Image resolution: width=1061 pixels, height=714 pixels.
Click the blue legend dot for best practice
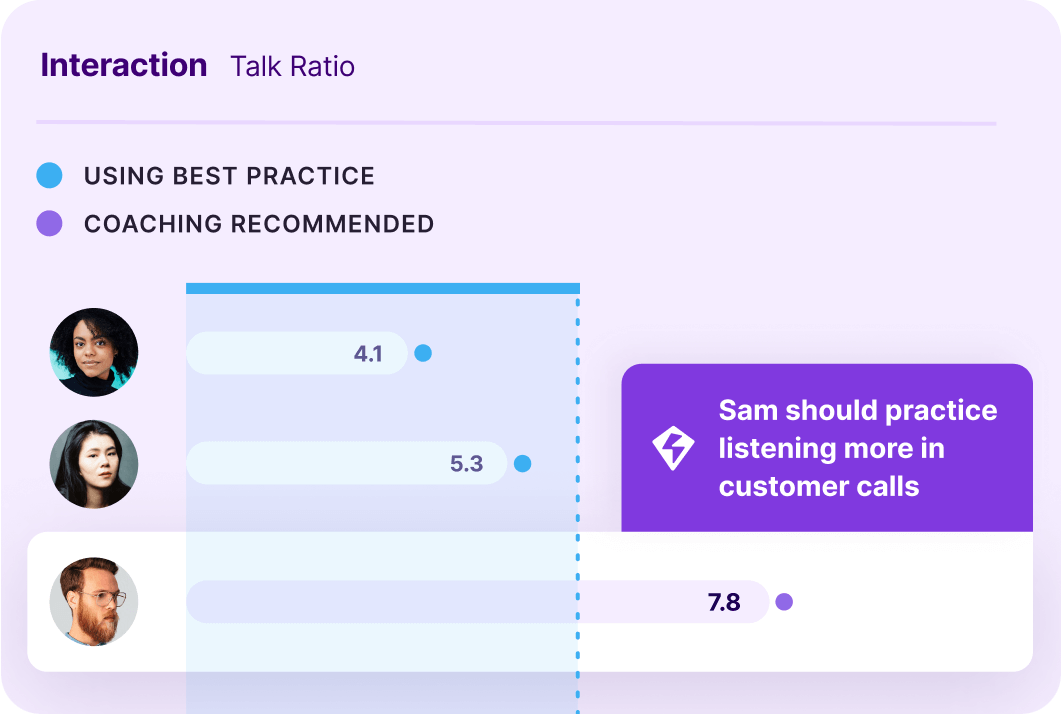[x=49, y=176]
